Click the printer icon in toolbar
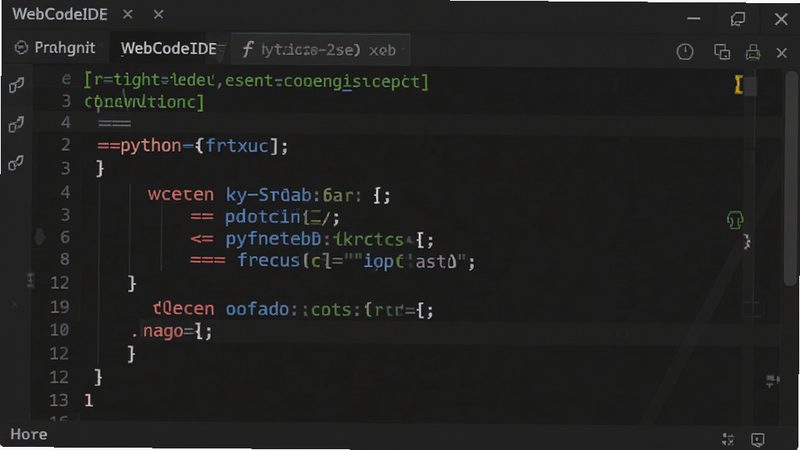 [753, 52]
